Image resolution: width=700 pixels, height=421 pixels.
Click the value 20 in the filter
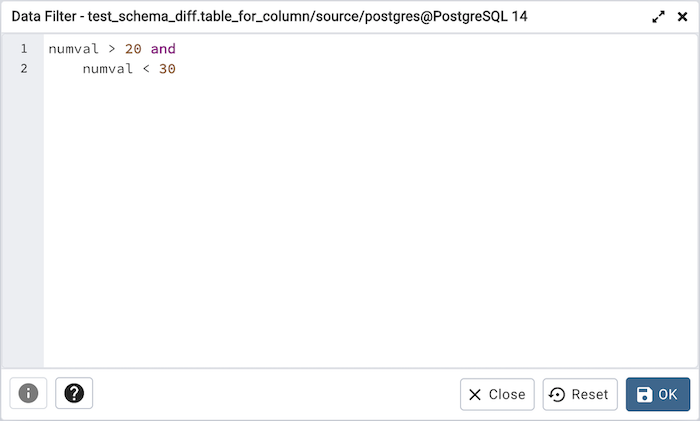(x=133, y=48)
